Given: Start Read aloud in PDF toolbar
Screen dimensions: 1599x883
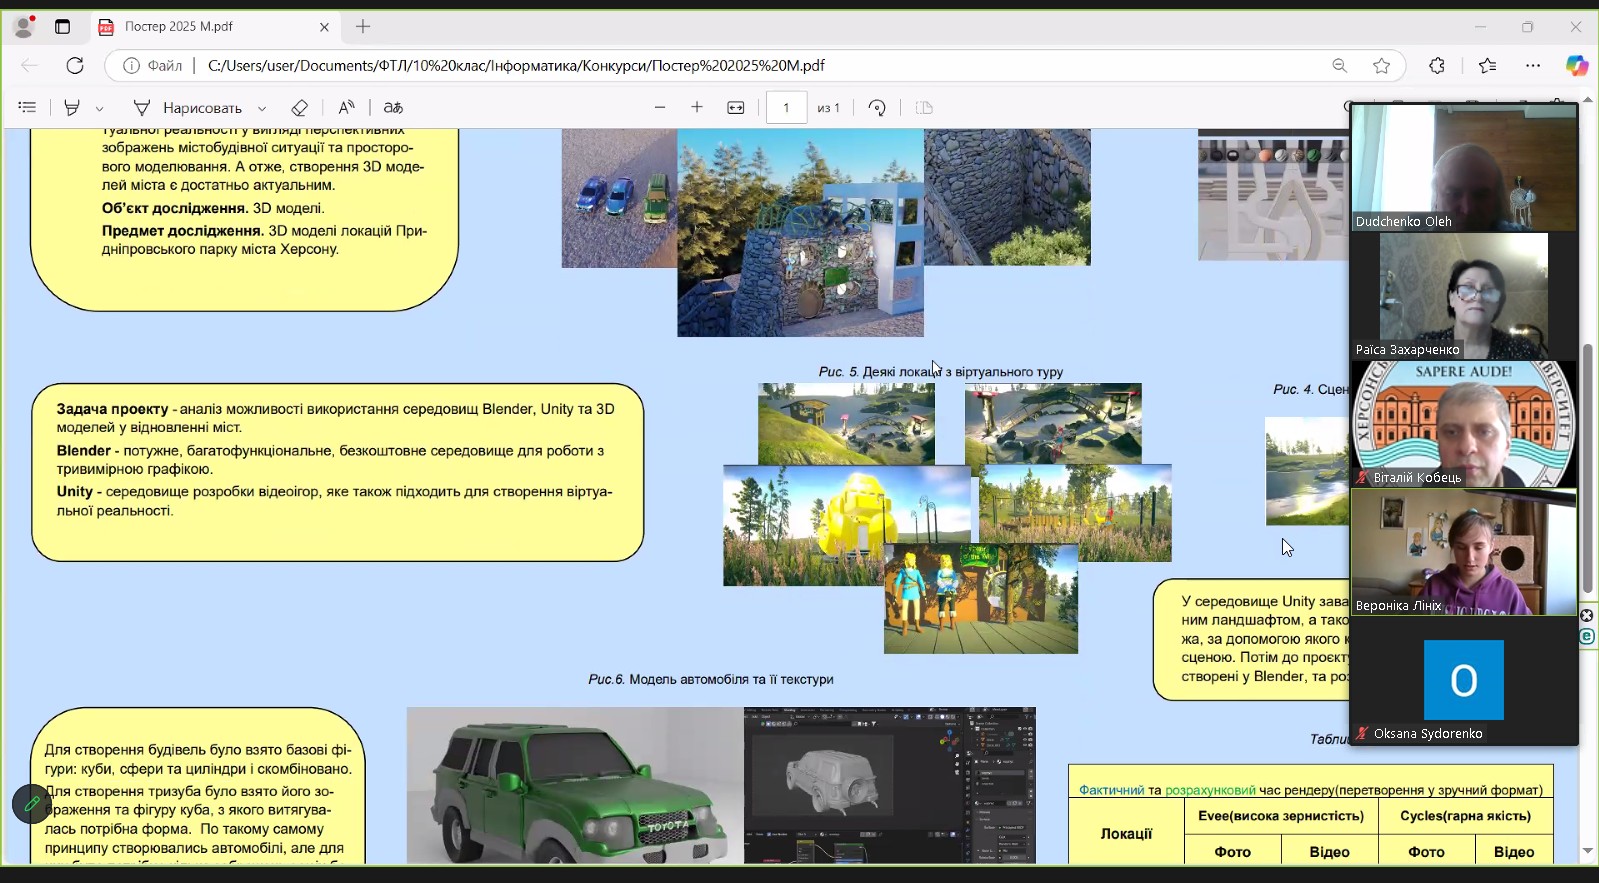Looking at the screenshot, I should 346,107.
